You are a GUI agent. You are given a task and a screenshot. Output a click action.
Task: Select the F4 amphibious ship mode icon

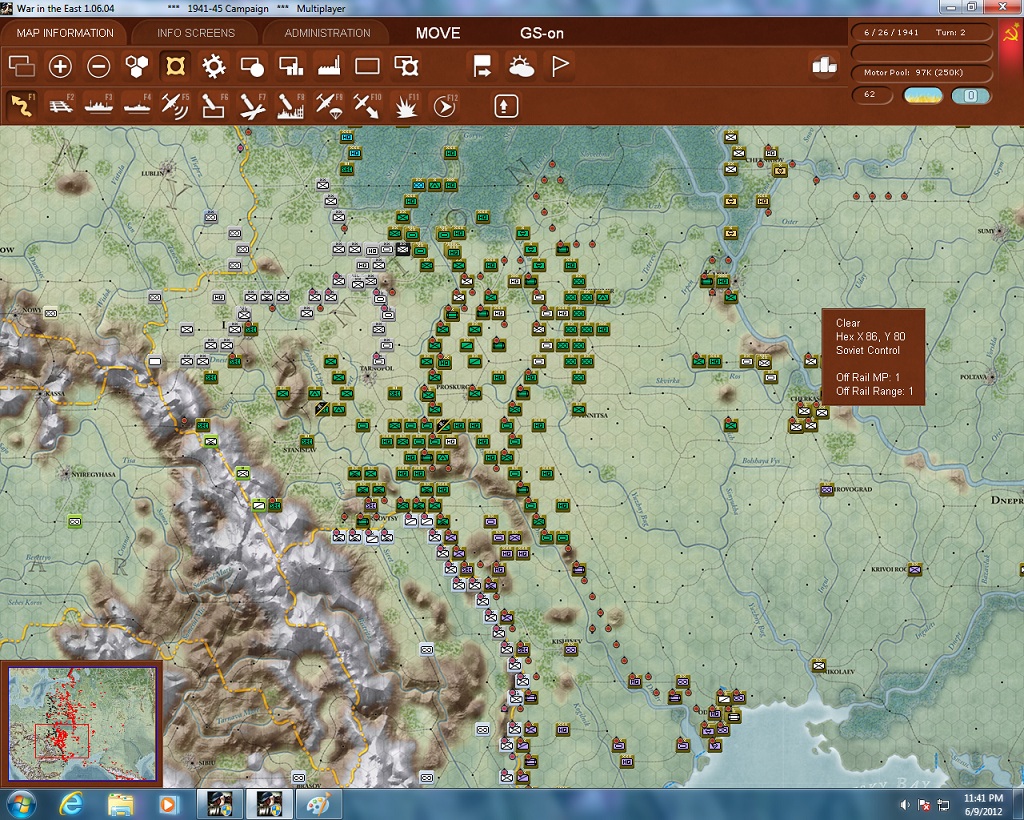(137, 106)
